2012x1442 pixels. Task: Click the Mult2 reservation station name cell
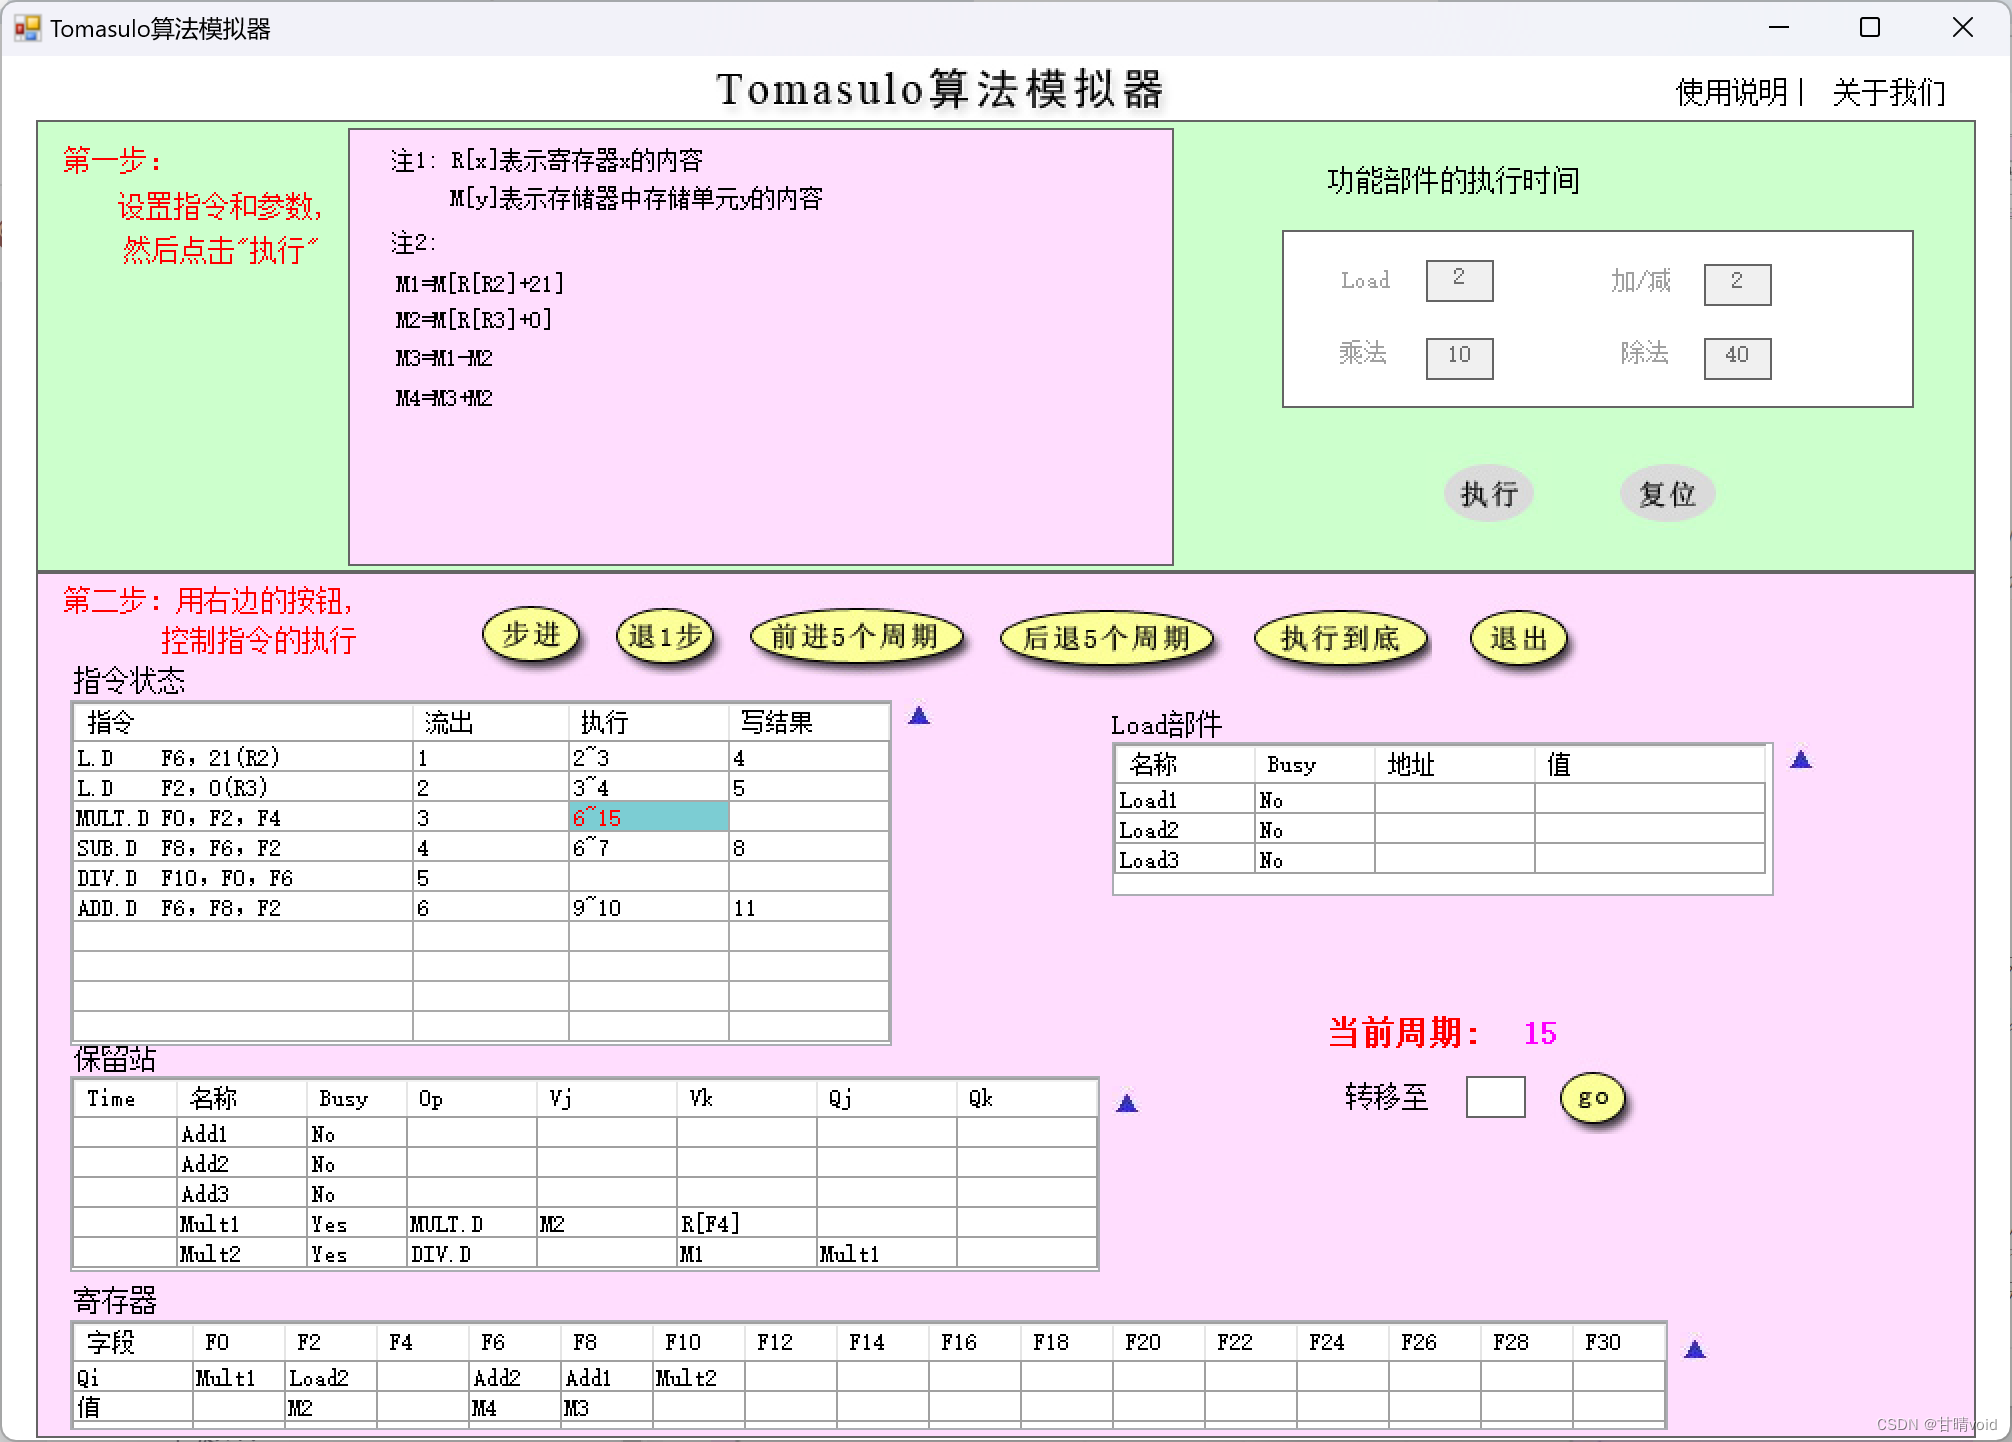pyautogui.click(x=242, y=1253)
